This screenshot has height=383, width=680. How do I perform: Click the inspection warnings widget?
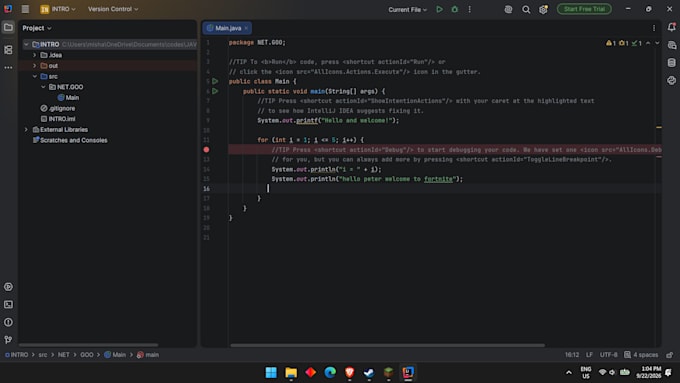click(x=624, y=43)
